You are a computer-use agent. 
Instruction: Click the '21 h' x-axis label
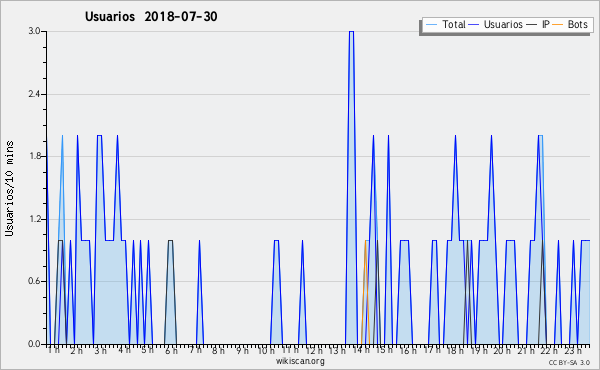tap(526, 350)
